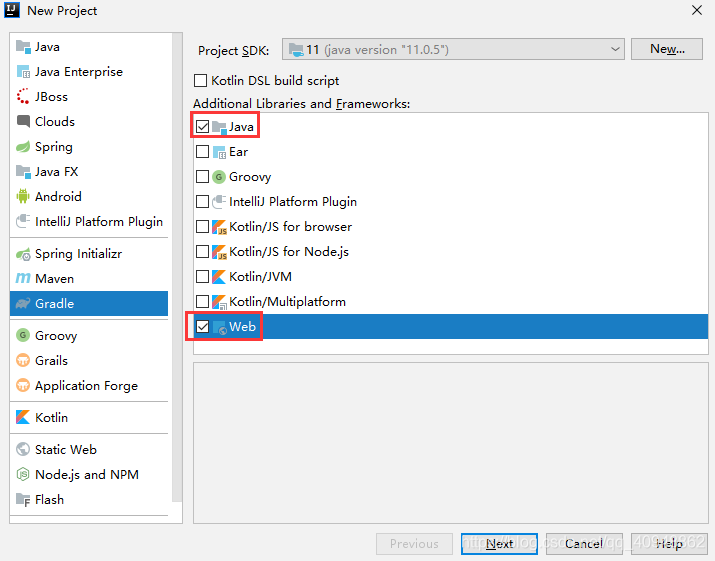
Task: Select Kotlin/Multiplatform label in frameworks list
Action: 287,302
